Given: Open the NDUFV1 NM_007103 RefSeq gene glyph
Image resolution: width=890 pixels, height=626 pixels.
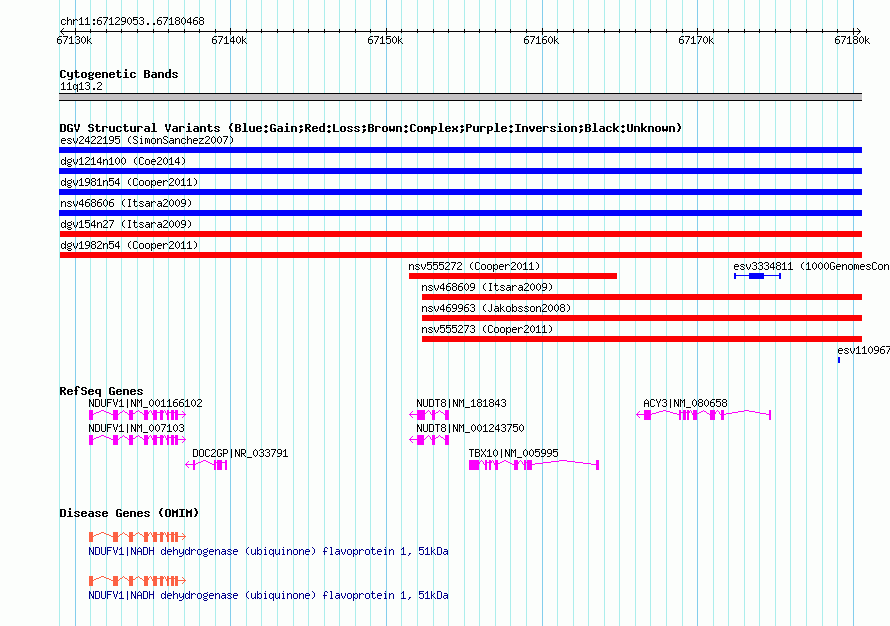Looking at the screenshot, I should point(137,440).
